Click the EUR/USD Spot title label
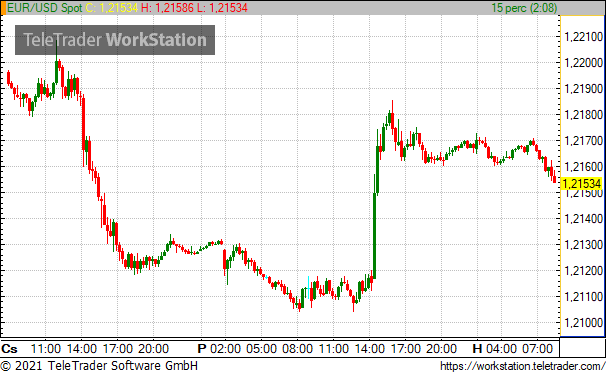Image resolution: width=606 pixels, height=374 pixels. tap(44, 8)
